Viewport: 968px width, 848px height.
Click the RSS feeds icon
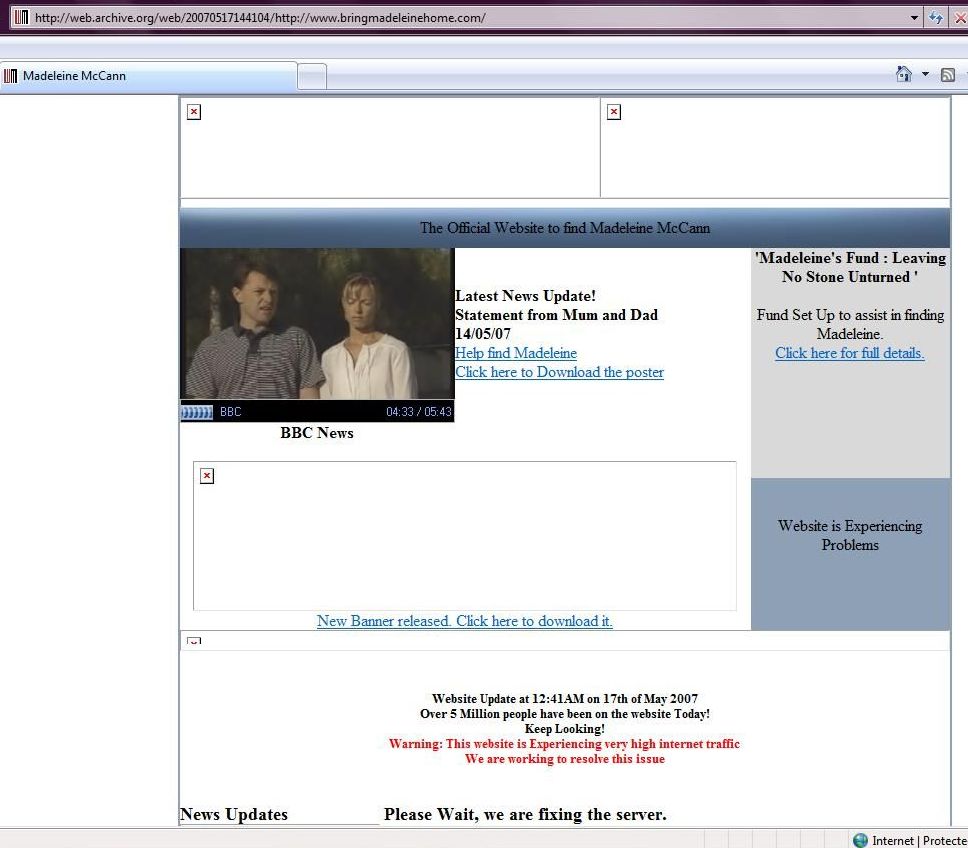coord(948,75)
